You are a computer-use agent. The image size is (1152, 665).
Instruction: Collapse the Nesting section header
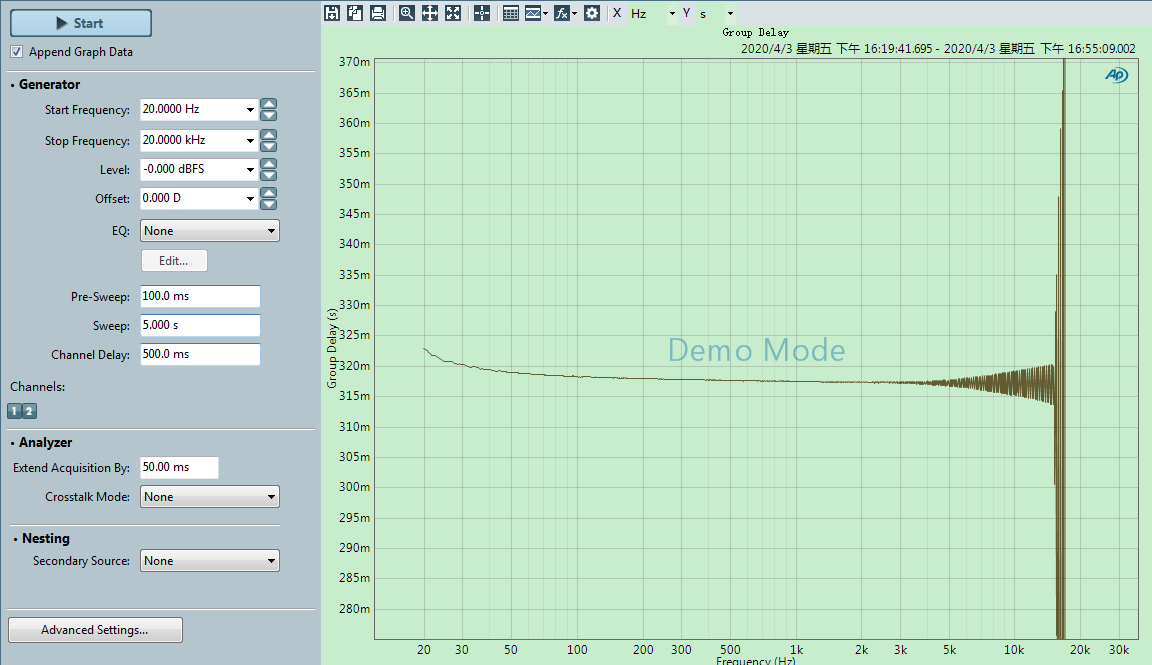(42, 539)
